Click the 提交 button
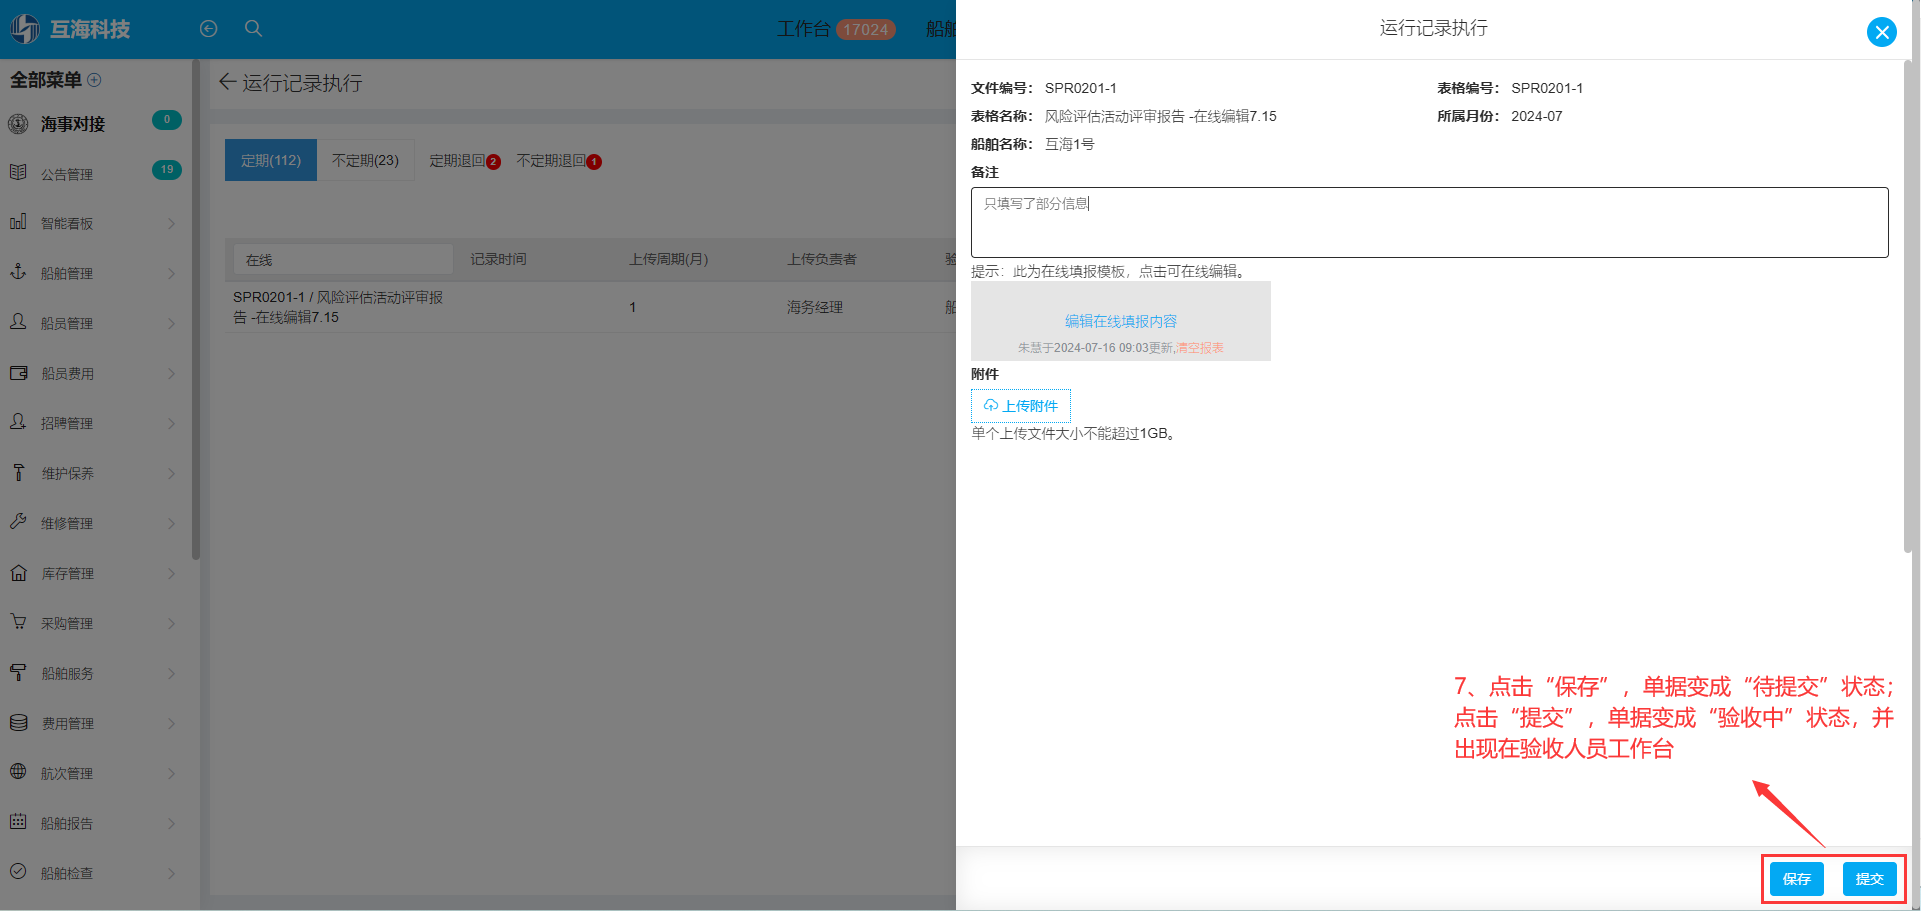 pyautogui.click(x=1869, y=879)
